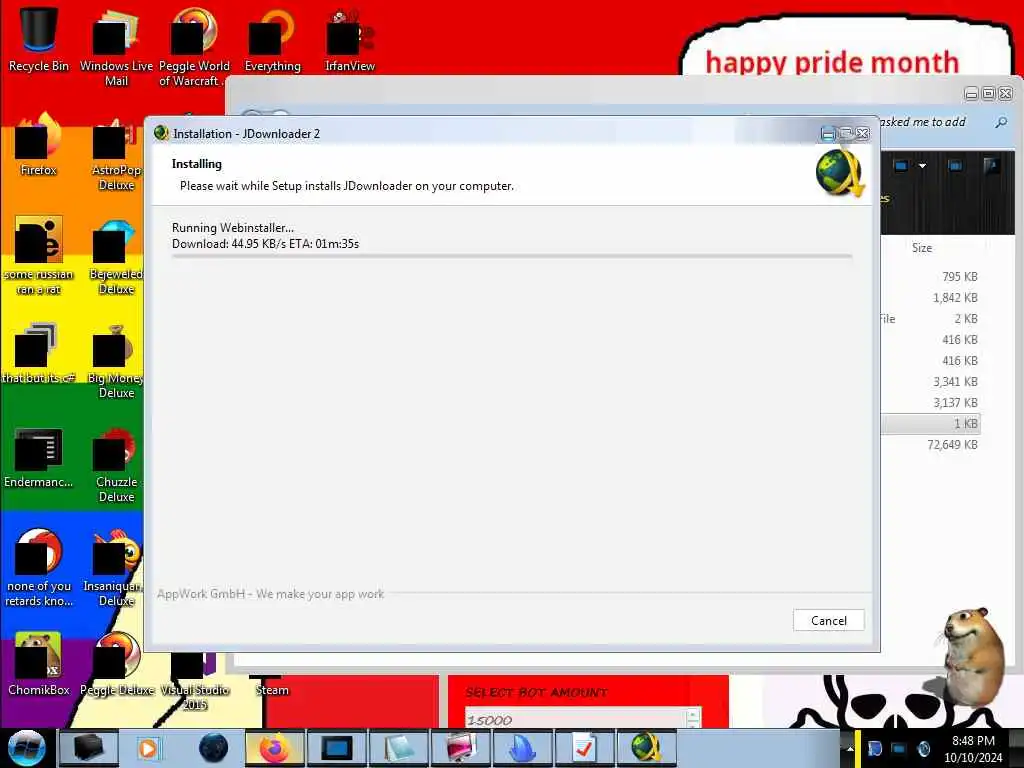
Task: Select the IrfanView desktop shortcut
Action: pyautogui.click(x=350, y=39)
